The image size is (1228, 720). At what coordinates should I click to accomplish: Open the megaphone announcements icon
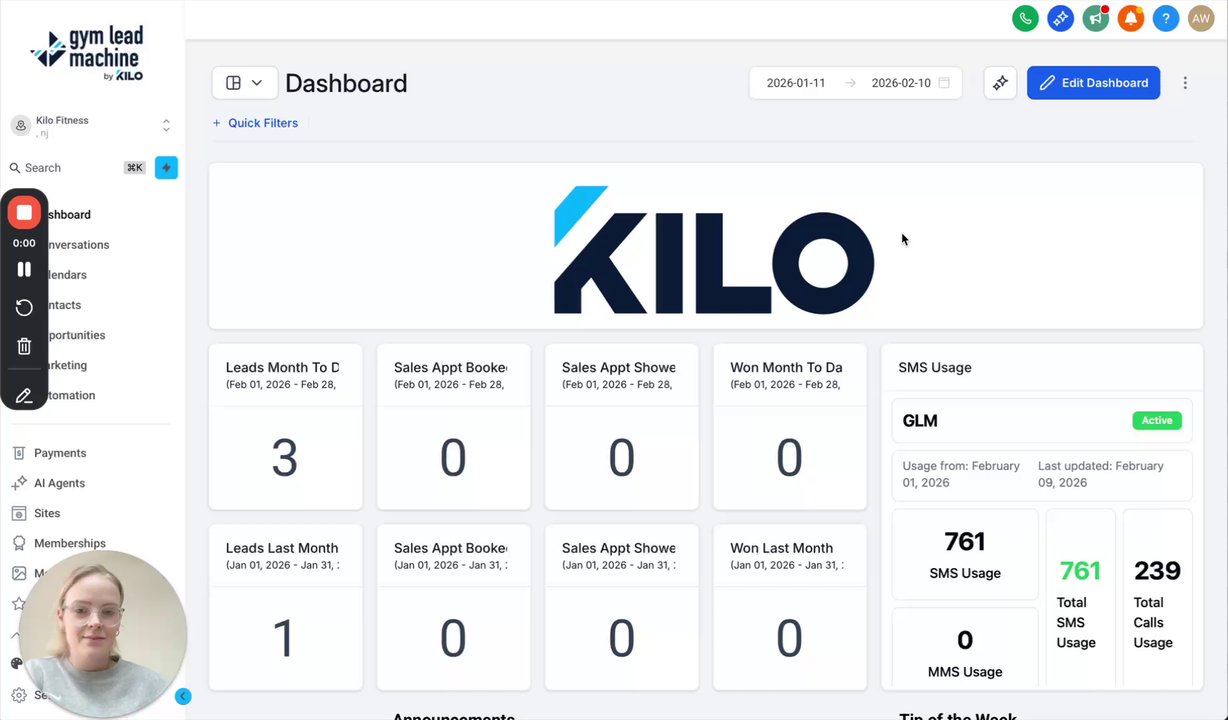(1096, 18)
